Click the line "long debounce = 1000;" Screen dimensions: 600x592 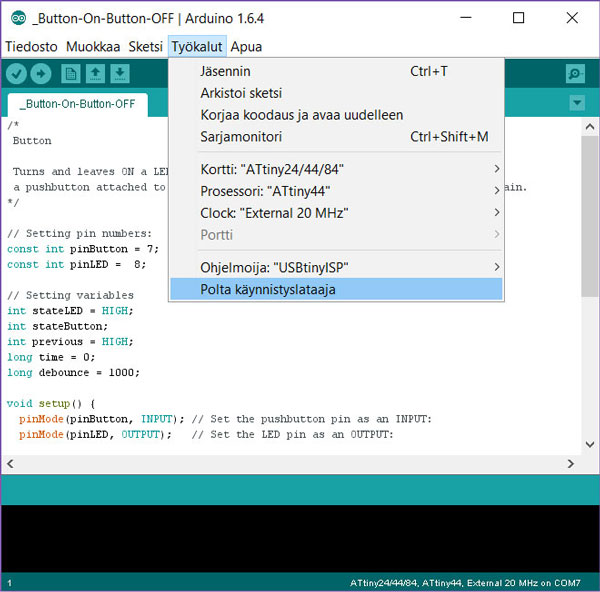(x=73, y=372)
